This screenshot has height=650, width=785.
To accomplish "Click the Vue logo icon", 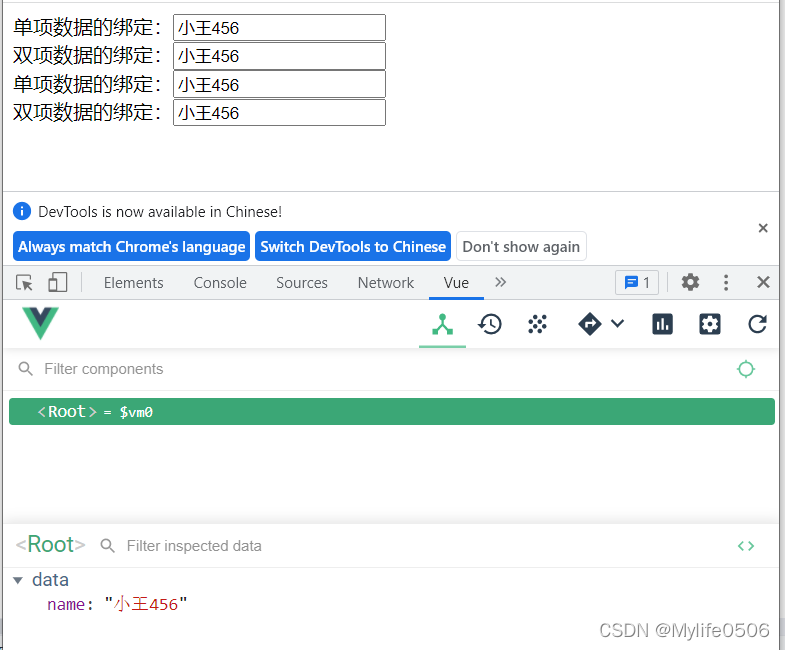I will [41, 323].
